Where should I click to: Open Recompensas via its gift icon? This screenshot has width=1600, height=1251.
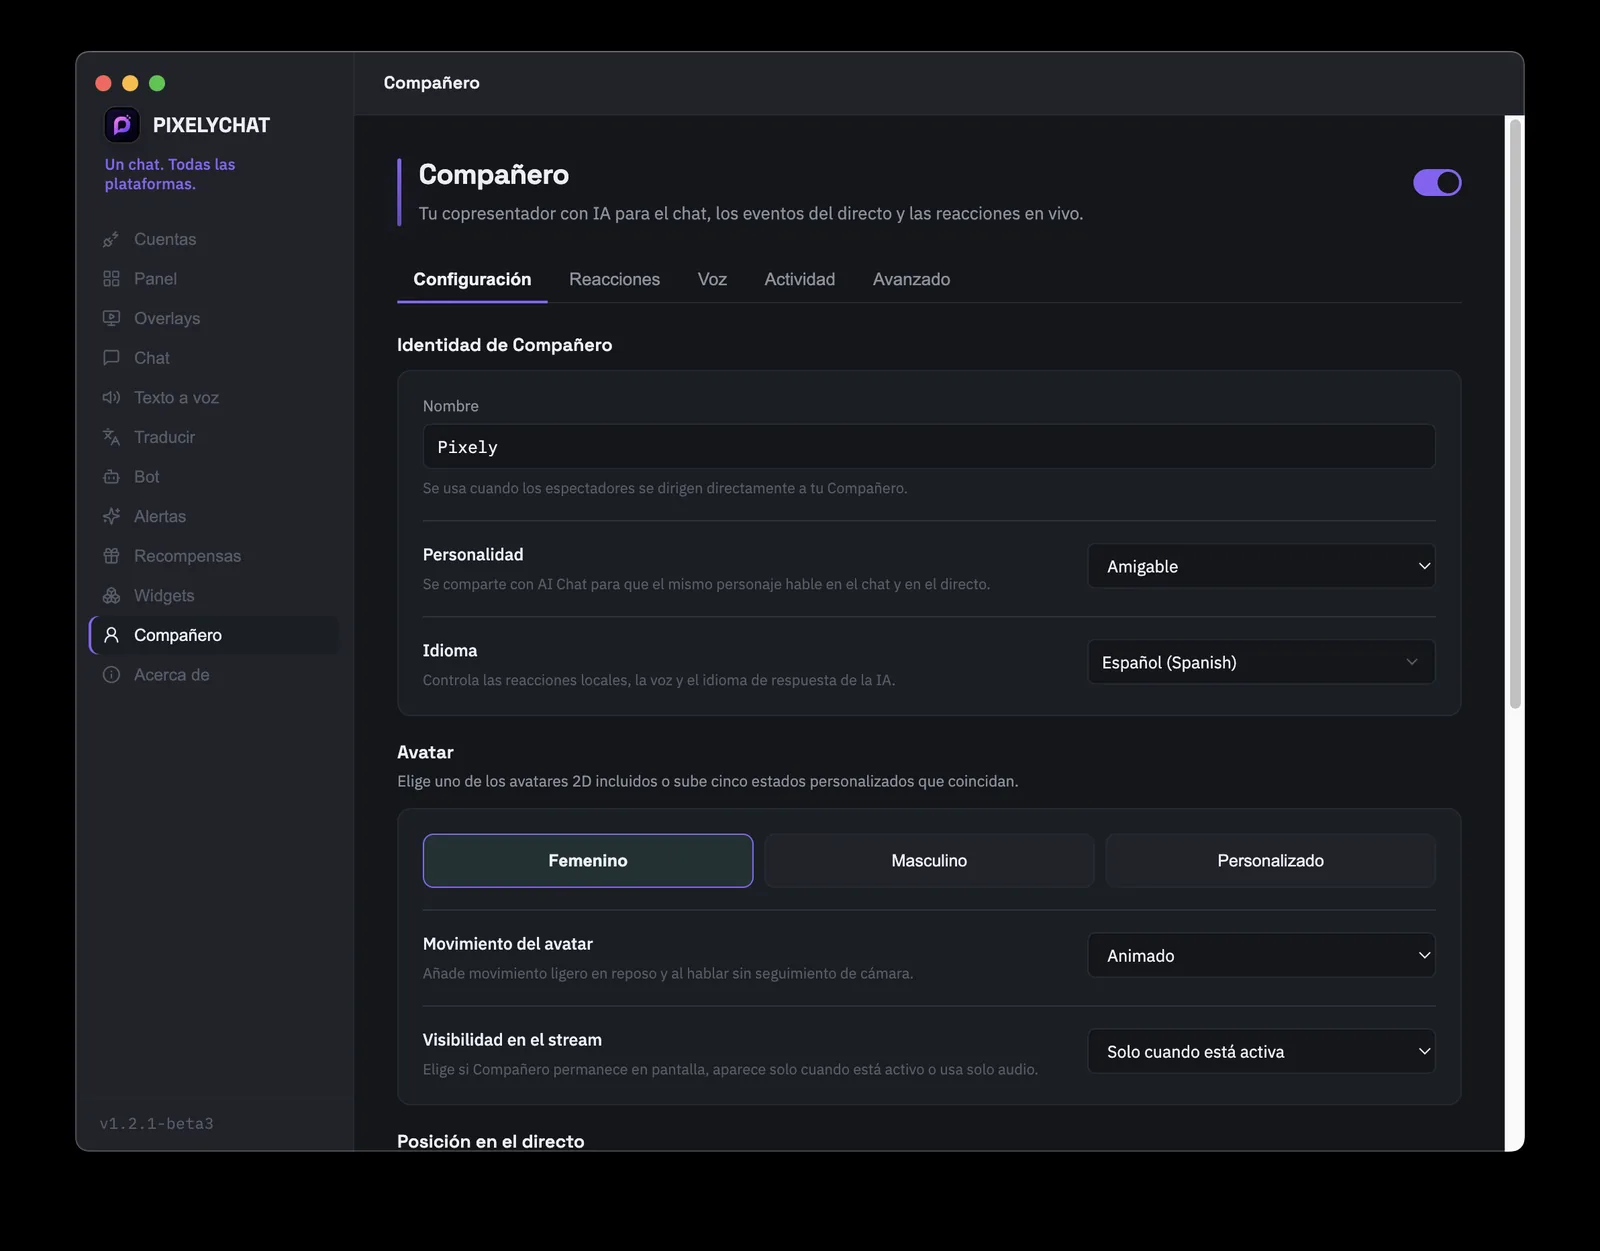pos(111,556)
